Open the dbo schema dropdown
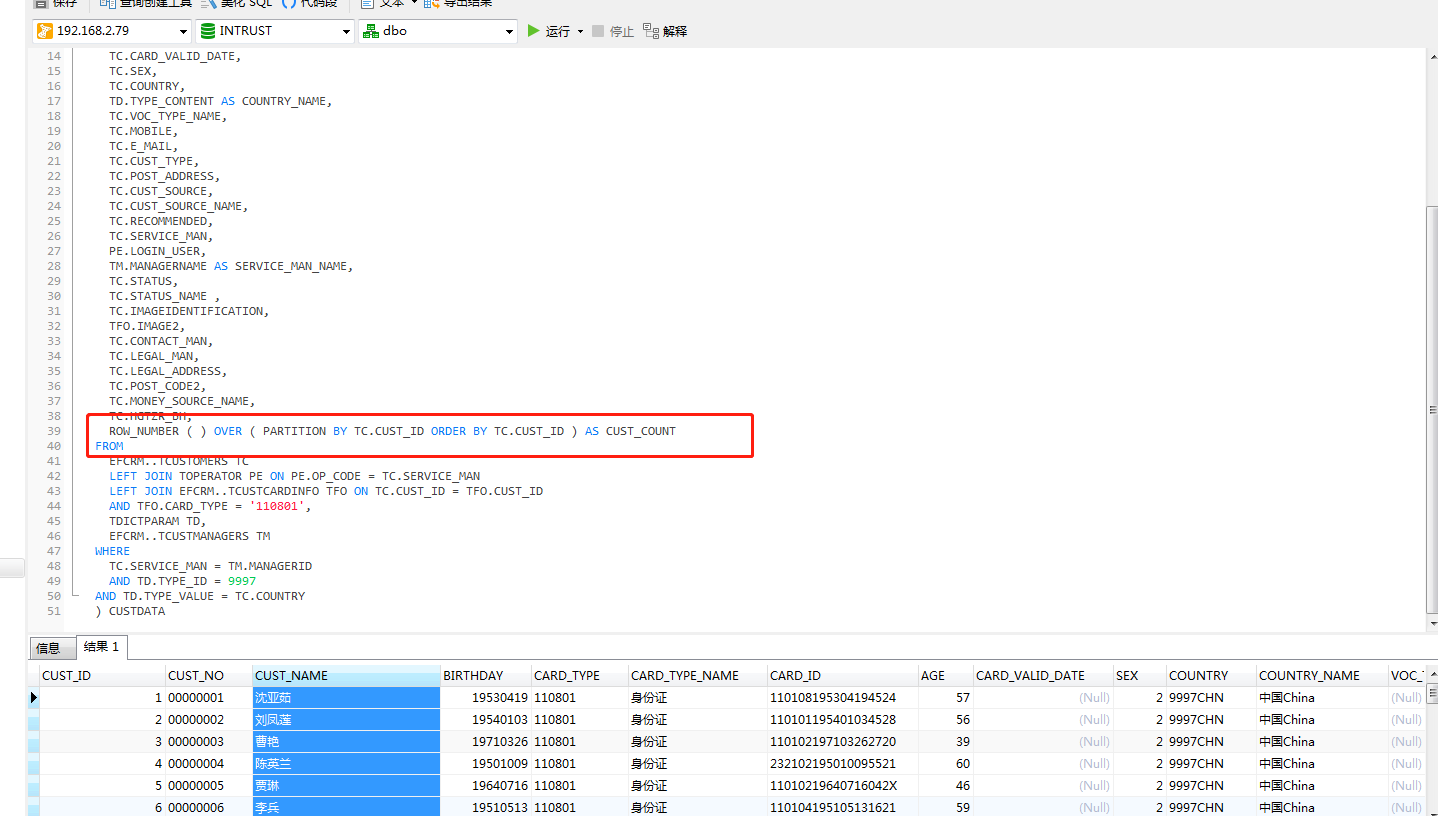Image resolution: width=1438 pixels, height=816 pixels. coord(509,30)
